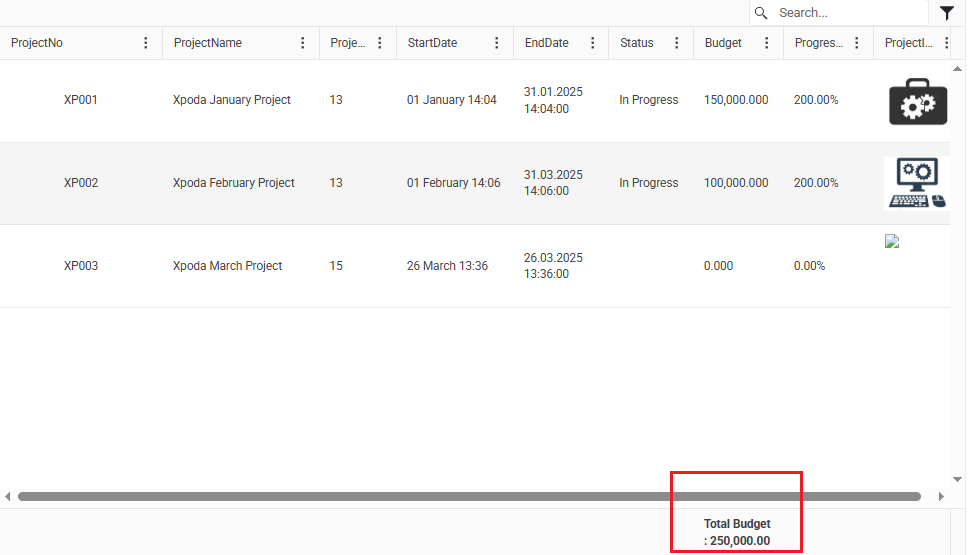Click XP001 briefcase gears image

(x=918, y=102)
